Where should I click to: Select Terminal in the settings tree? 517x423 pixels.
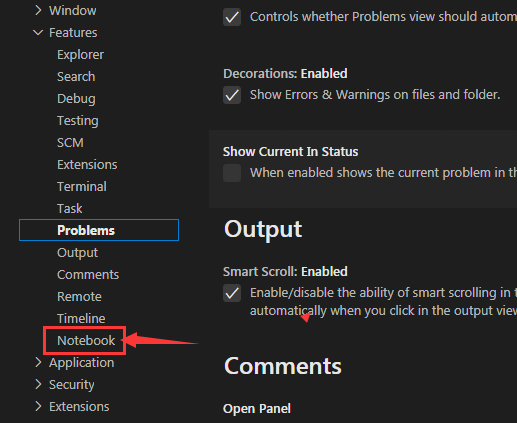(x=82, y=187)
